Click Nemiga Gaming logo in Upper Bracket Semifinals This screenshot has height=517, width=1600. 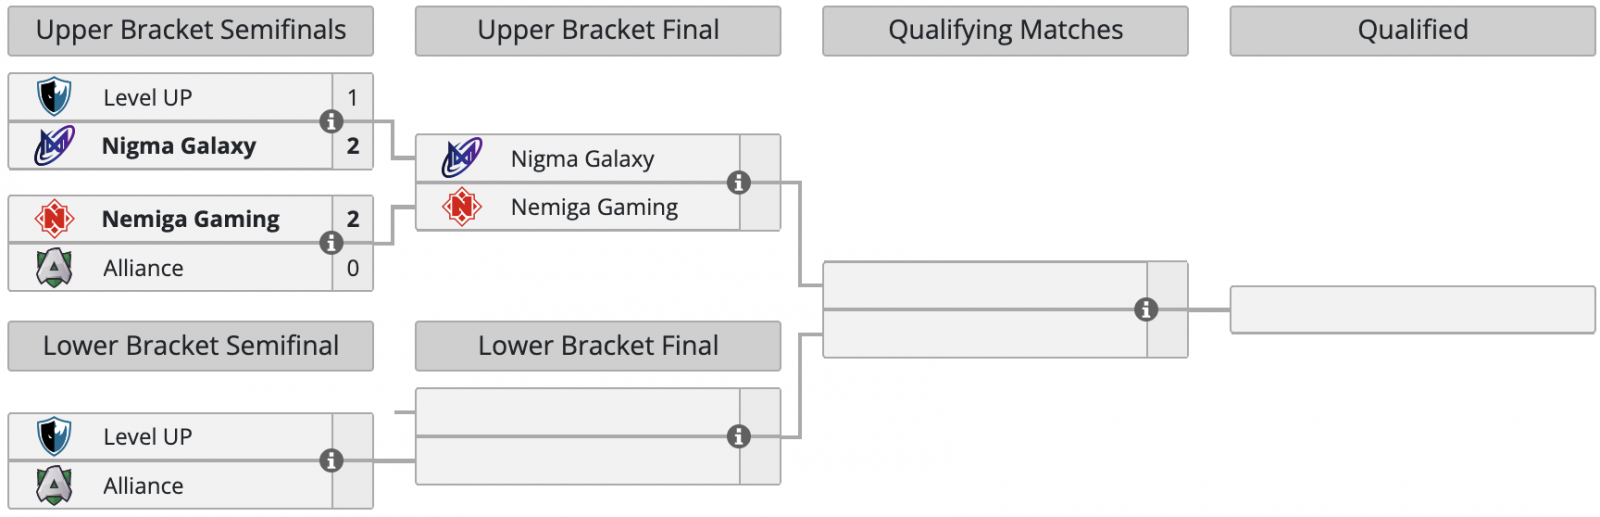(x=54, y=218)
